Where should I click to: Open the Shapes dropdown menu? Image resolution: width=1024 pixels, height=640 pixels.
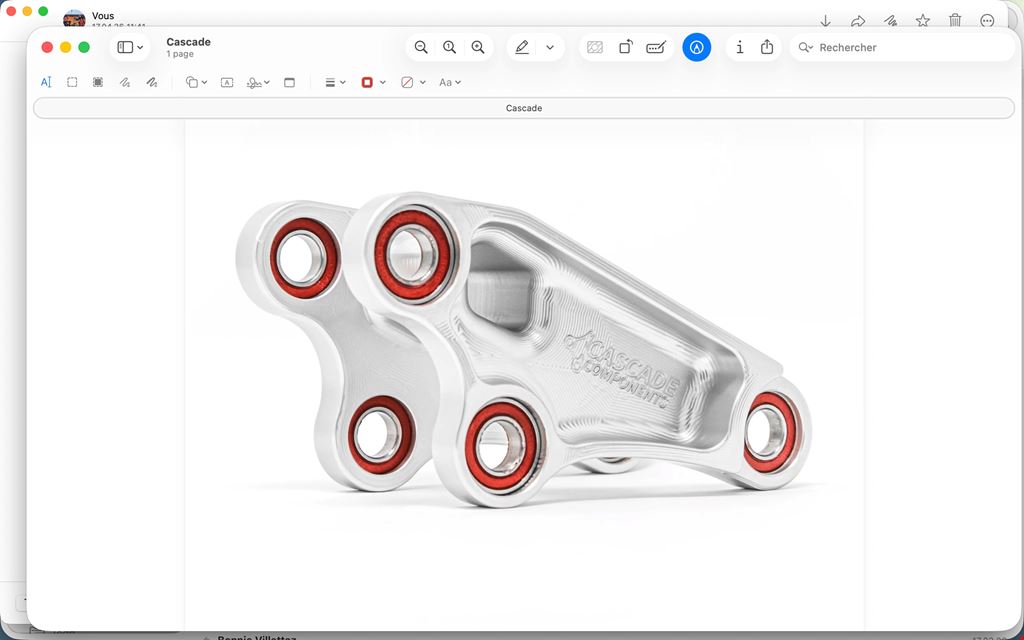(196, 82)
